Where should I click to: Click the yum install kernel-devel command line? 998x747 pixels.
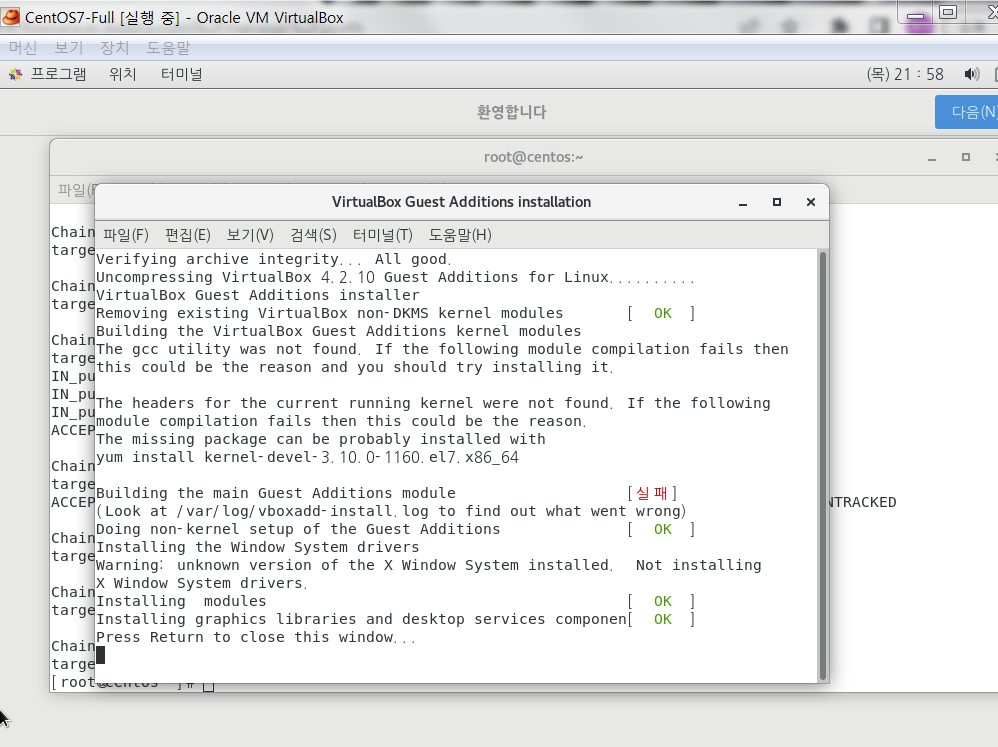point(307,457)
